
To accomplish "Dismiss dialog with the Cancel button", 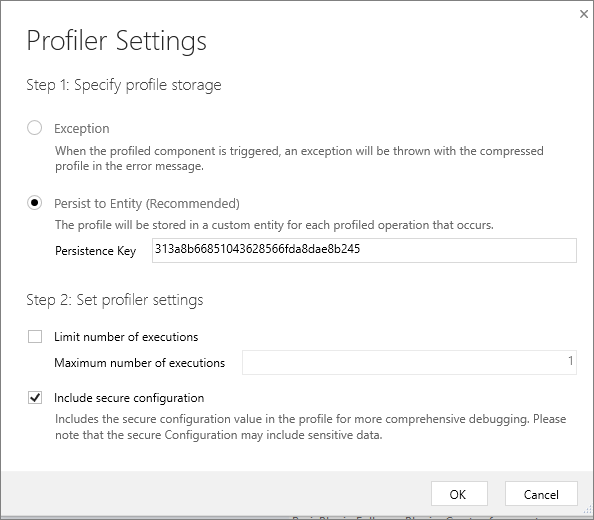I will click(x=541, y=493).
